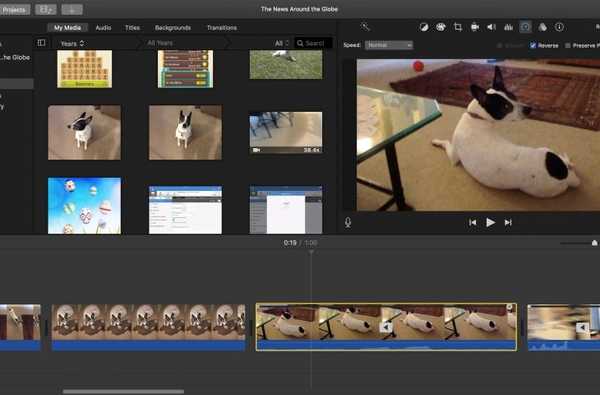Click the magic wand auto-enhance icon
This screenshot has width=600, height=395.
tap(365, 27)
